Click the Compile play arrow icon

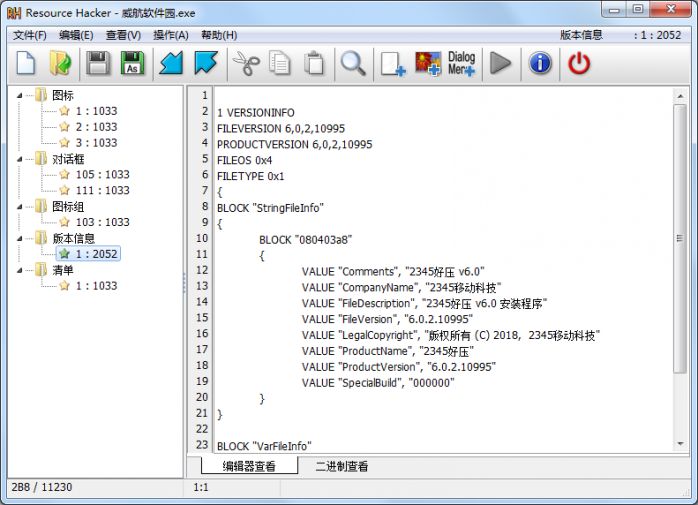[x=500, y=63]
